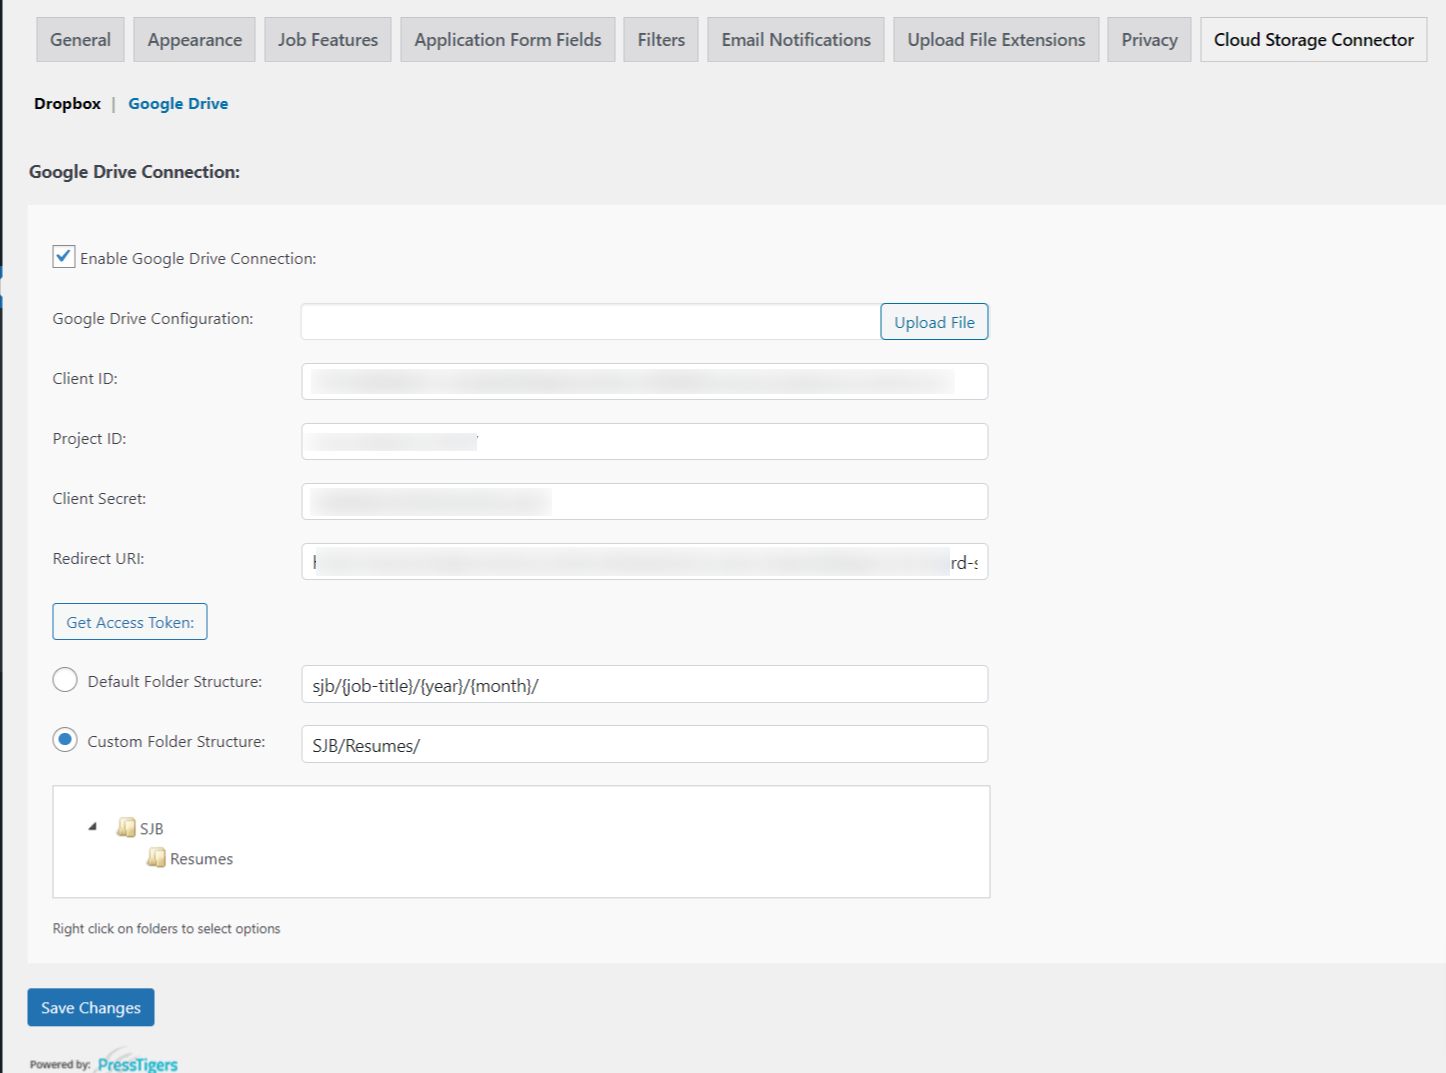Open the Appearance settings tab
This screenshot has width=1446, height=1073.
click(x=193, y=39)
